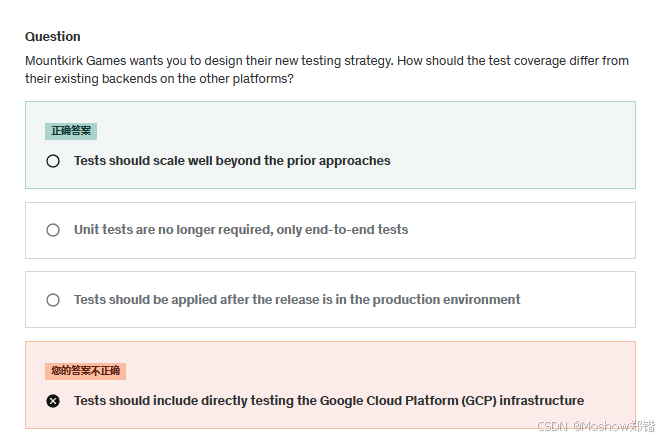Select the "Tests should scale well" radio button

click(53, 161)
